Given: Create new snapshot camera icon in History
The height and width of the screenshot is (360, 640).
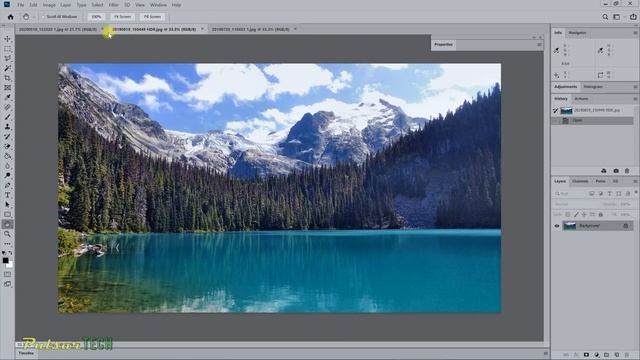Looking at the screenshot, I should pyautogui.click(x=616, y=171).
